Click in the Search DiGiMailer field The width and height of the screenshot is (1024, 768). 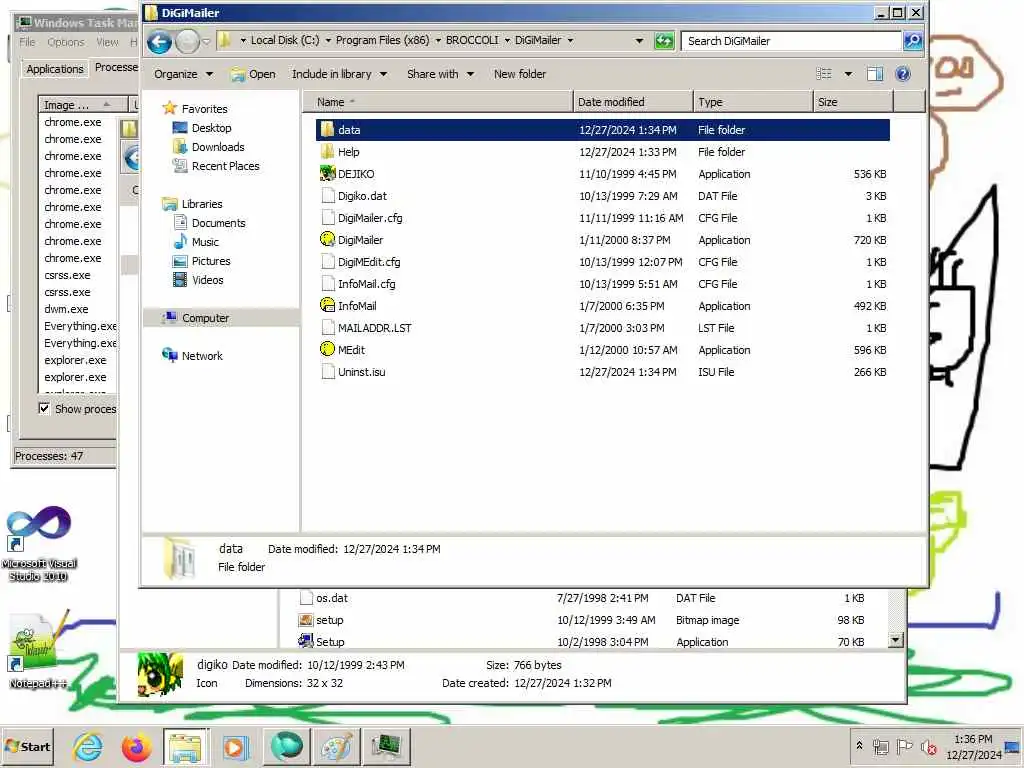791,41
